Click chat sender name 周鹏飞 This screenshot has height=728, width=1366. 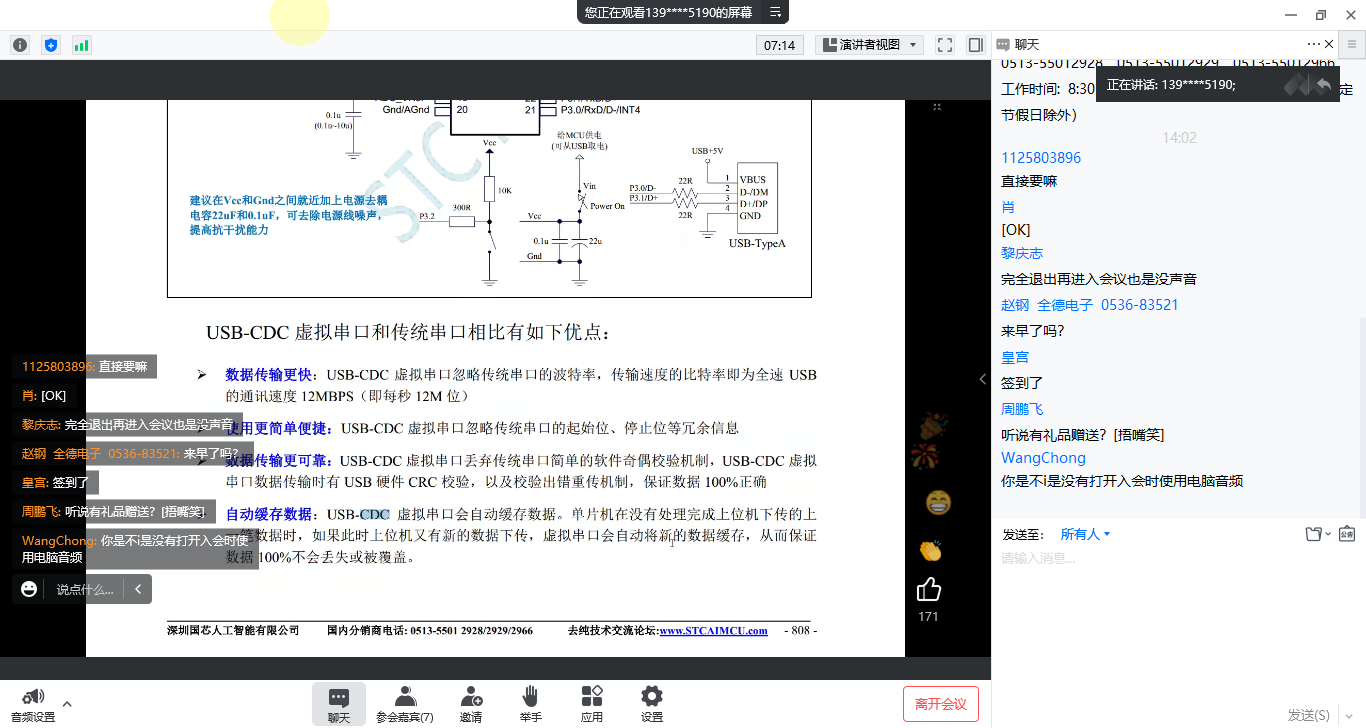pos(1022,409)
